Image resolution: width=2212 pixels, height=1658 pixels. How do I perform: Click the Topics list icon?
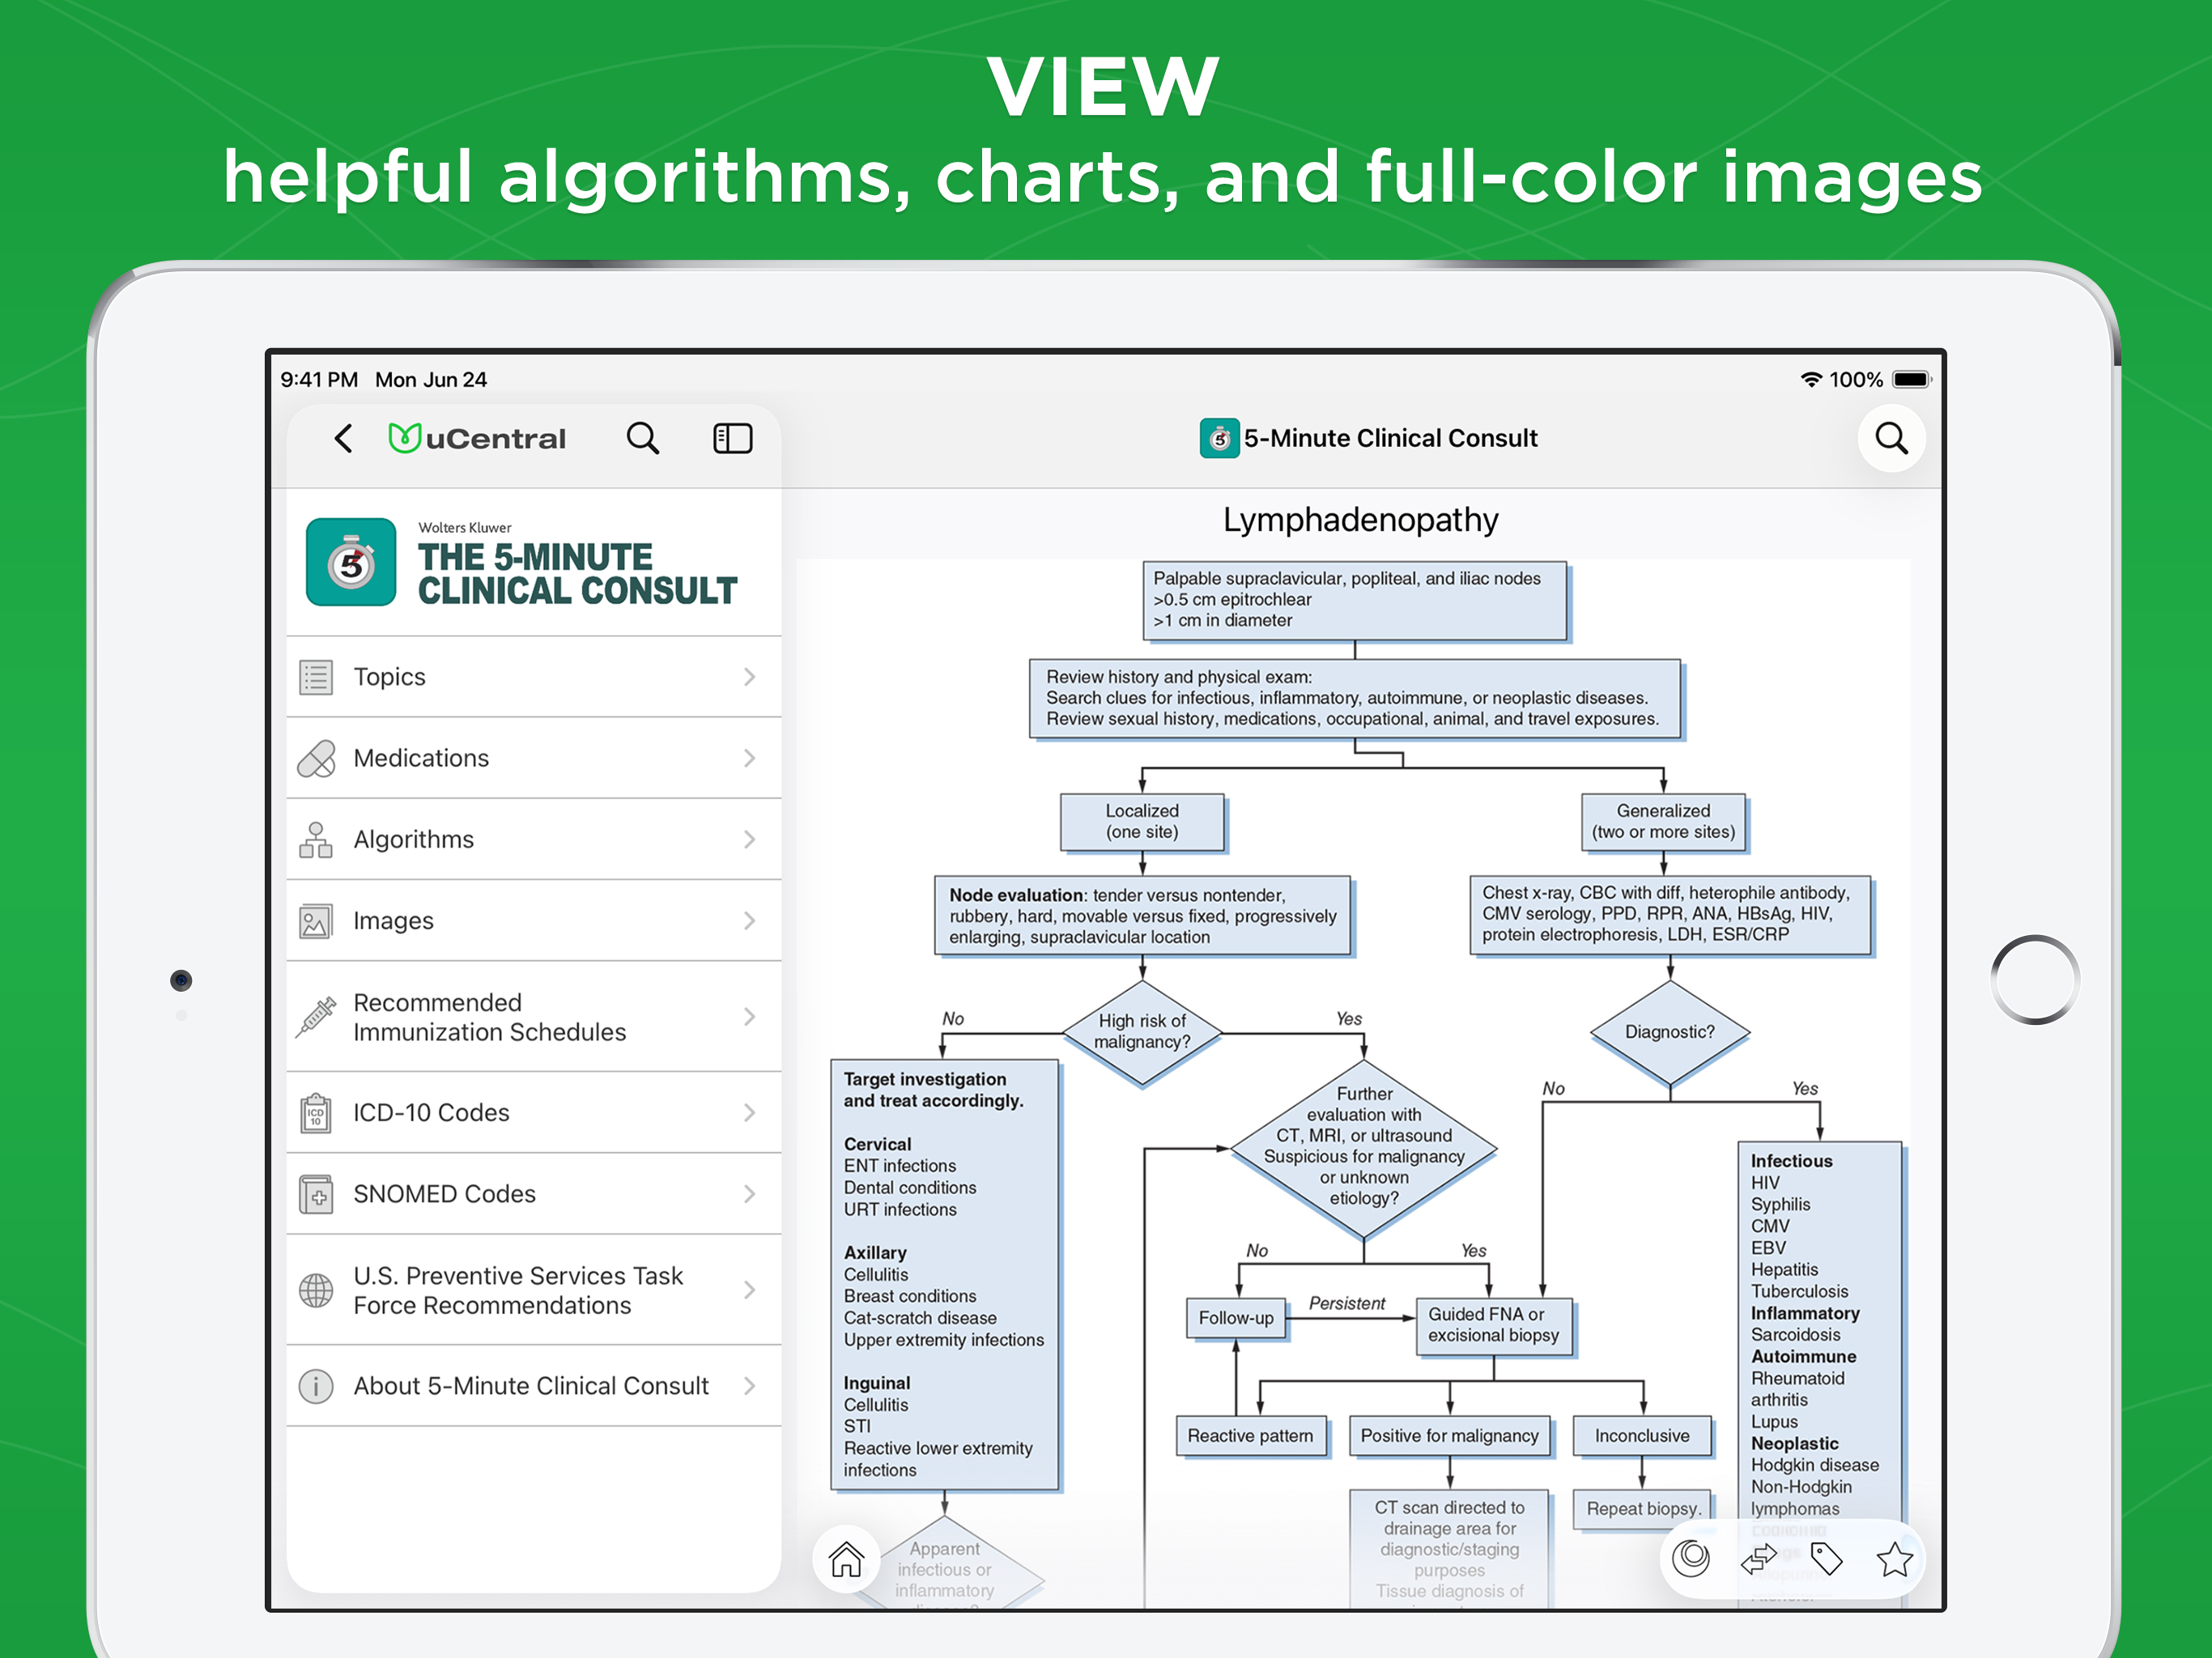click(316, 677)
